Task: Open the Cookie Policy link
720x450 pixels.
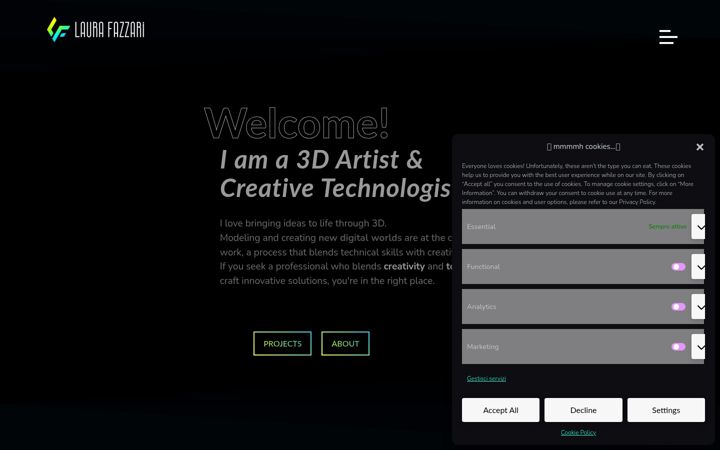Action: click(x=578, y=433)
